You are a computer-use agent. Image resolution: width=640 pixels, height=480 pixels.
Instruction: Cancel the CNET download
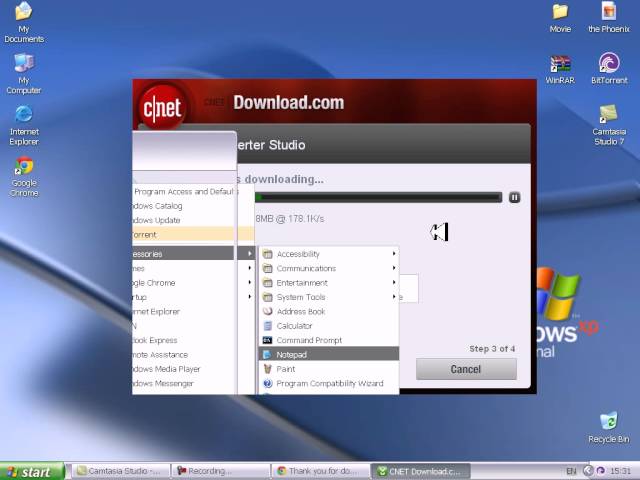point(466,369)
